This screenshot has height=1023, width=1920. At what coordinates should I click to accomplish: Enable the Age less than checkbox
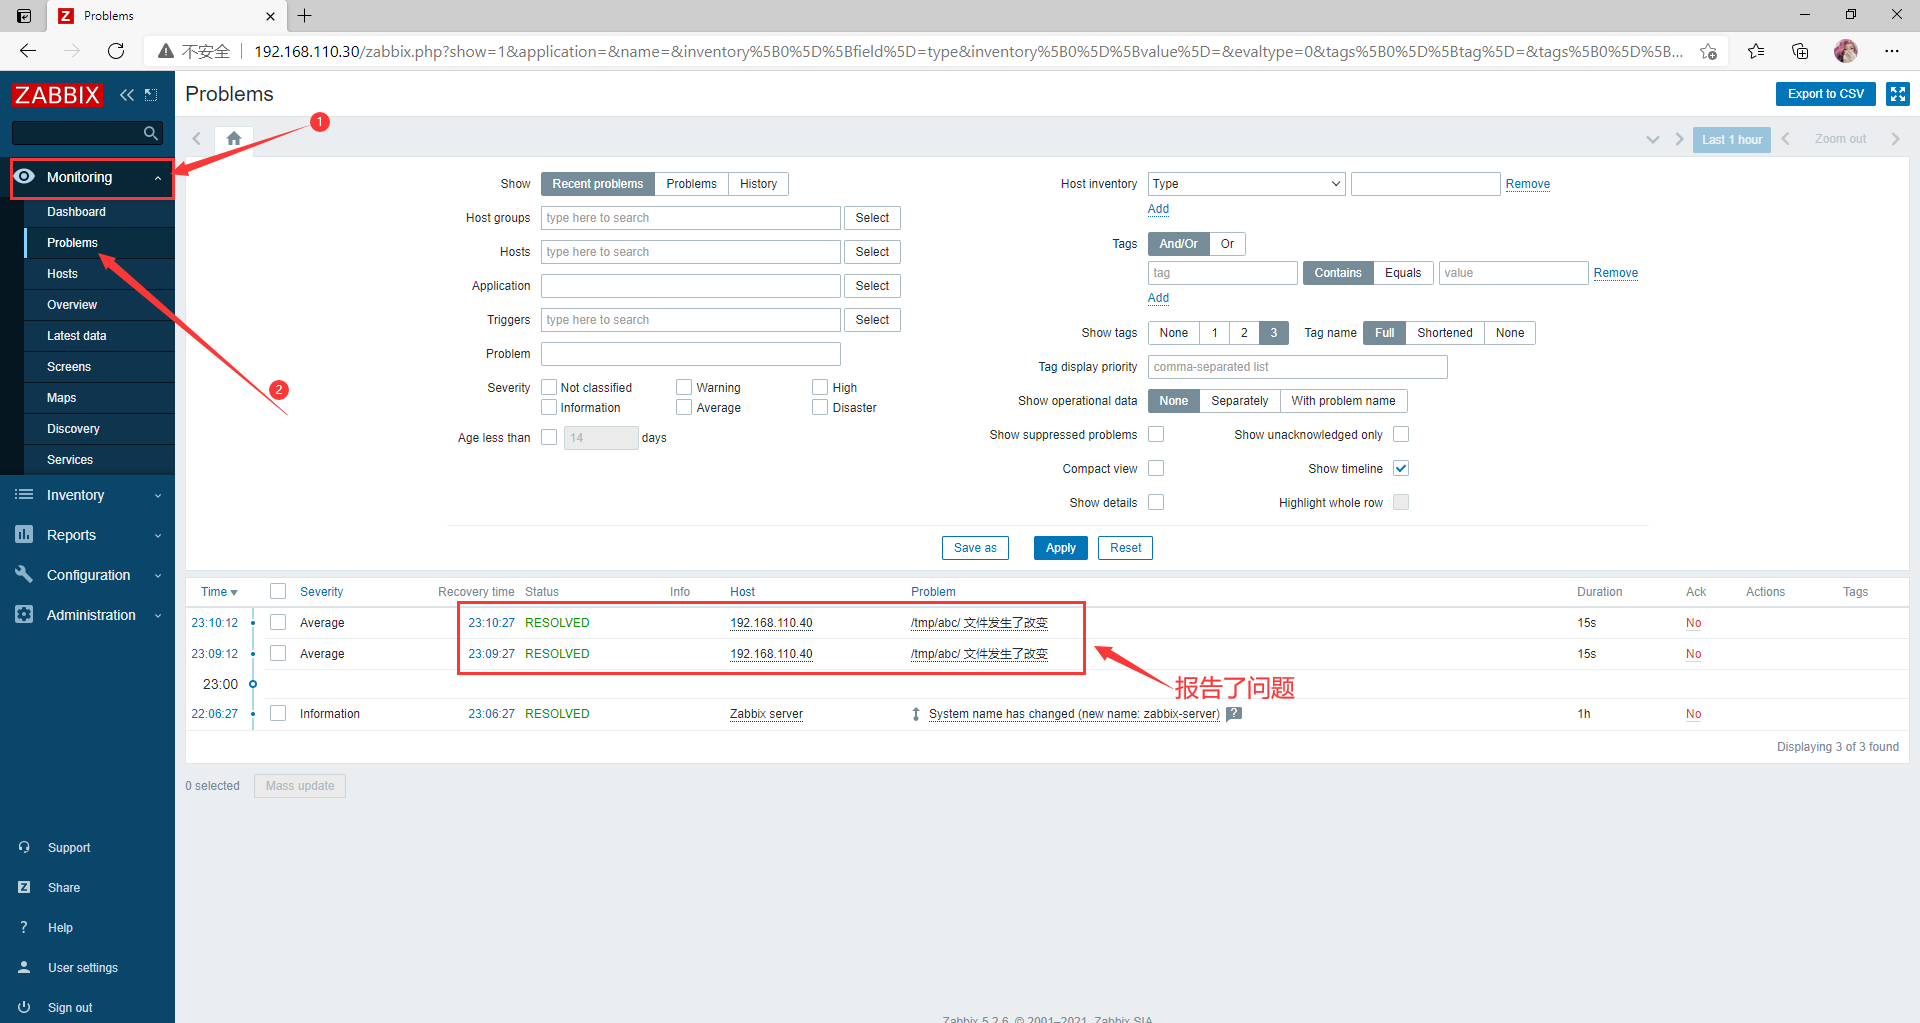tap(549, 437)
